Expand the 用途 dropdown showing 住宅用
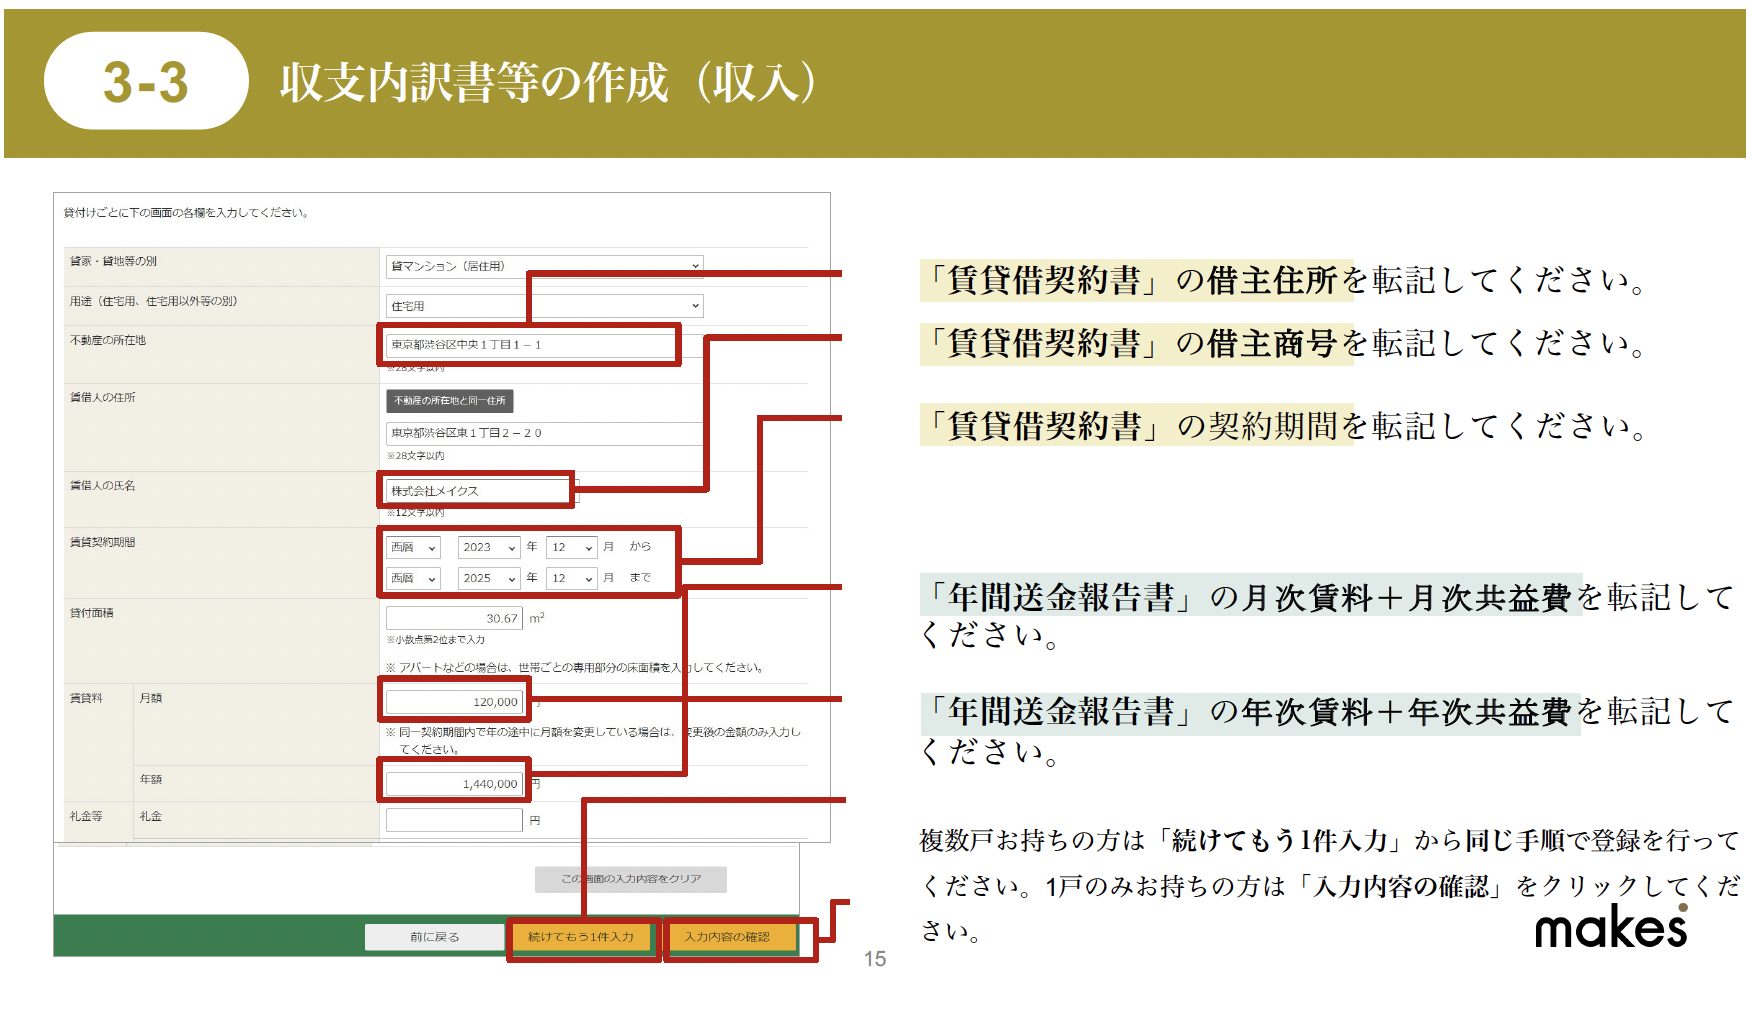This screenshot has height=1016, width=1752. pyautogui.click(x=544, y=306)
